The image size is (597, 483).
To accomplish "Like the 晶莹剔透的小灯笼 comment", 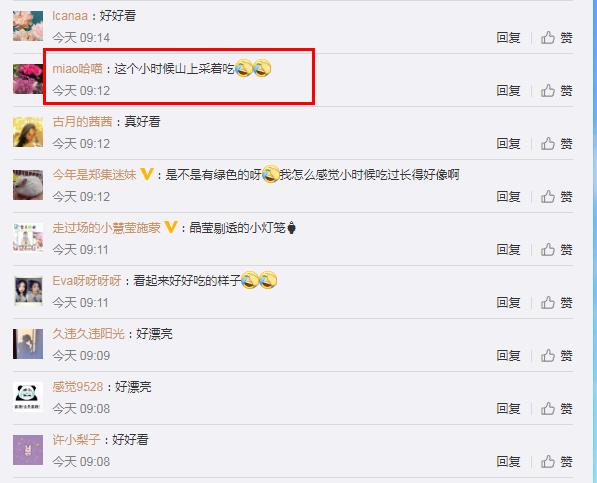I will 557,250.
